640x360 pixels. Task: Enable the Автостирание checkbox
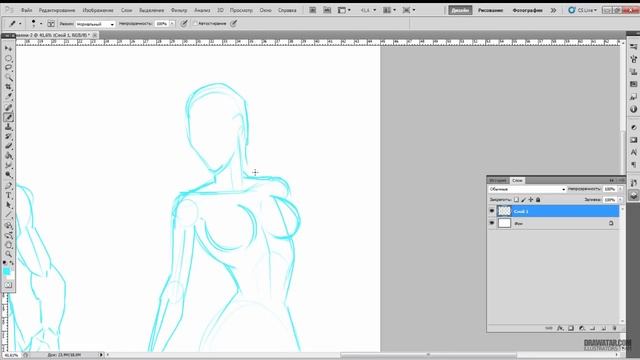click(196, 24)
